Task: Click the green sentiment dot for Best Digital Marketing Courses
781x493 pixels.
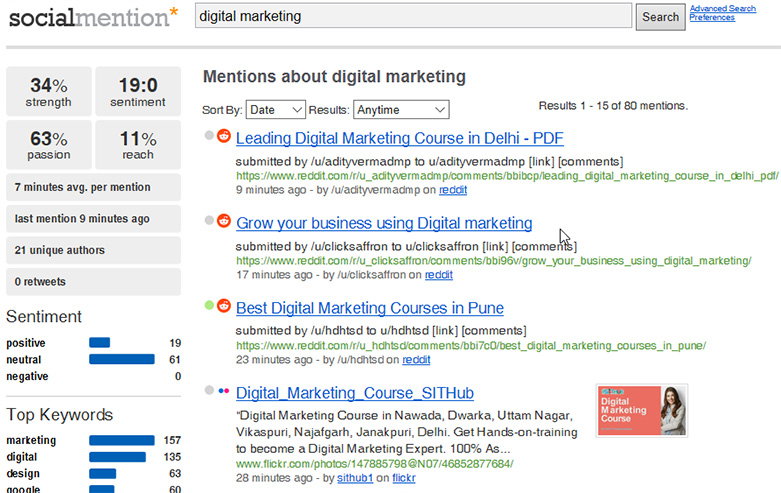Action: [209, 305]
